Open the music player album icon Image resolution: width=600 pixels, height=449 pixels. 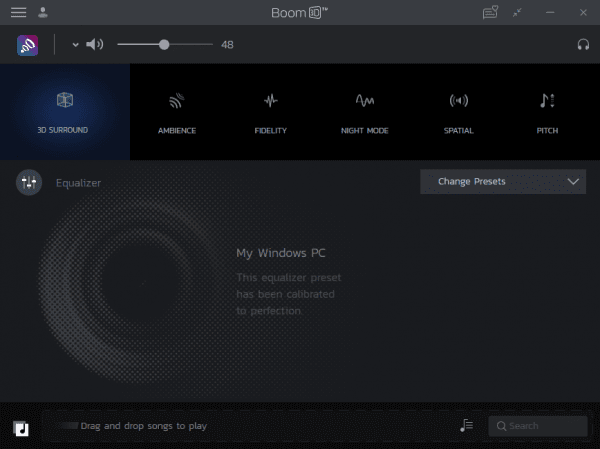coord(21,428)
